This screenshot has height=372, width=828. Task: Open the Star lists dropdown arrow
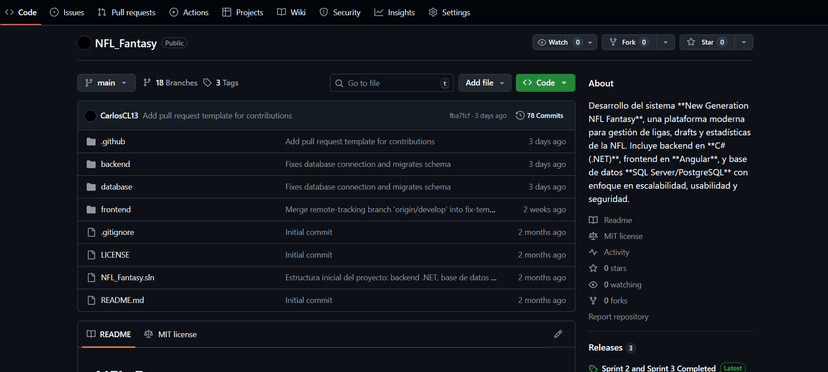coord(744,42)
